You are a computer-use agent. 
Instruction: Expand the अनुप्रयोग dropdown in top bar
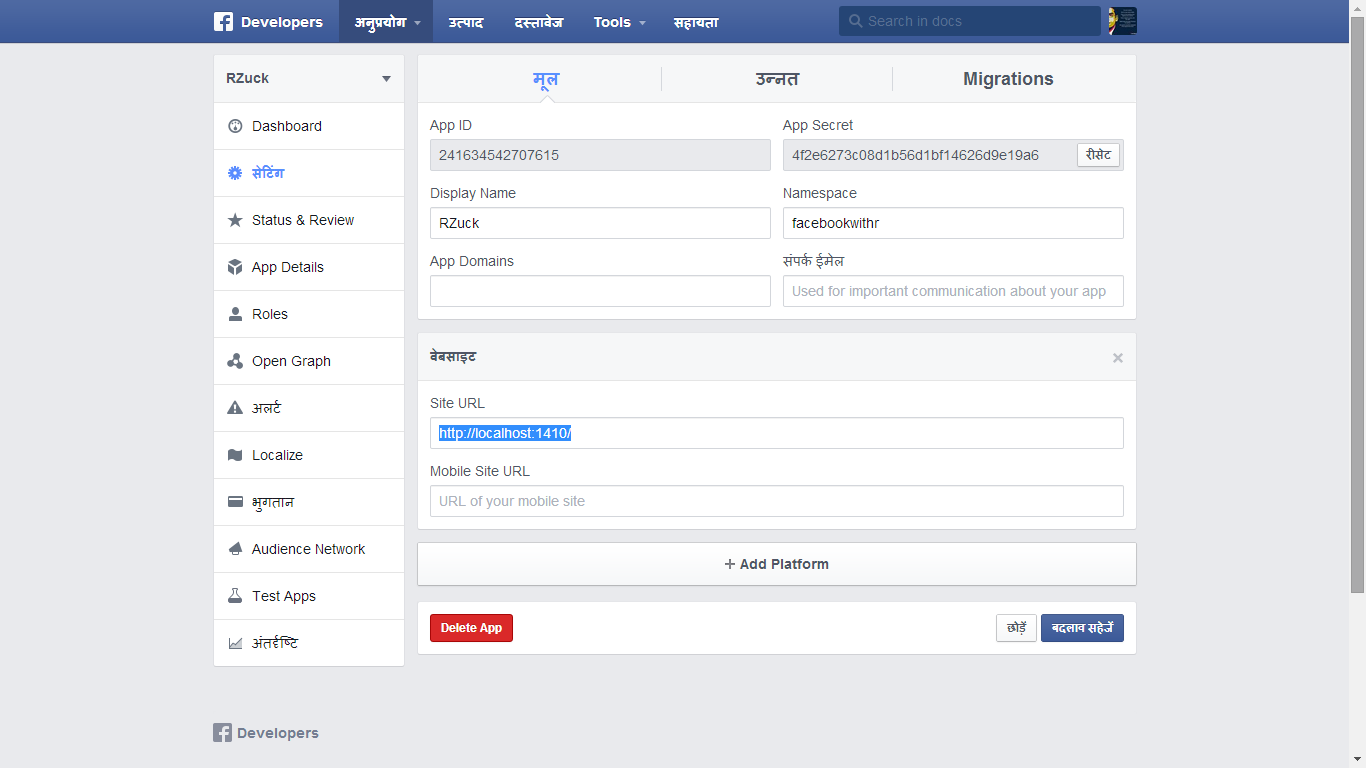(386, 22)
